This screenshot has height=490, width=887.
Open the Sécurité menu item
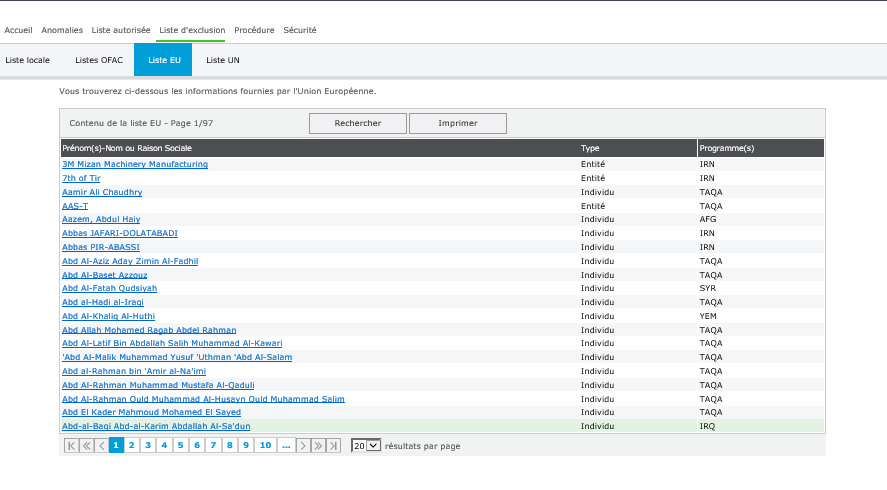click(x=300, y=30)
